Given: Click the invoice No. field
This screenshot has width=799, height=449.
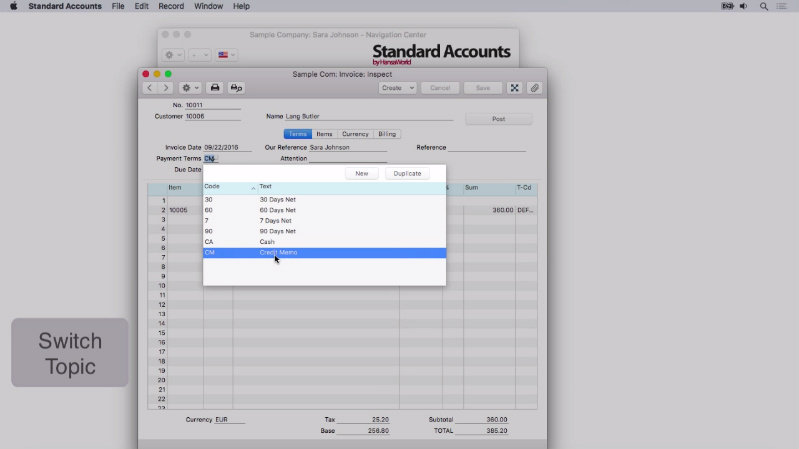Looking at the screenshot, I should [x=212, y=105].
